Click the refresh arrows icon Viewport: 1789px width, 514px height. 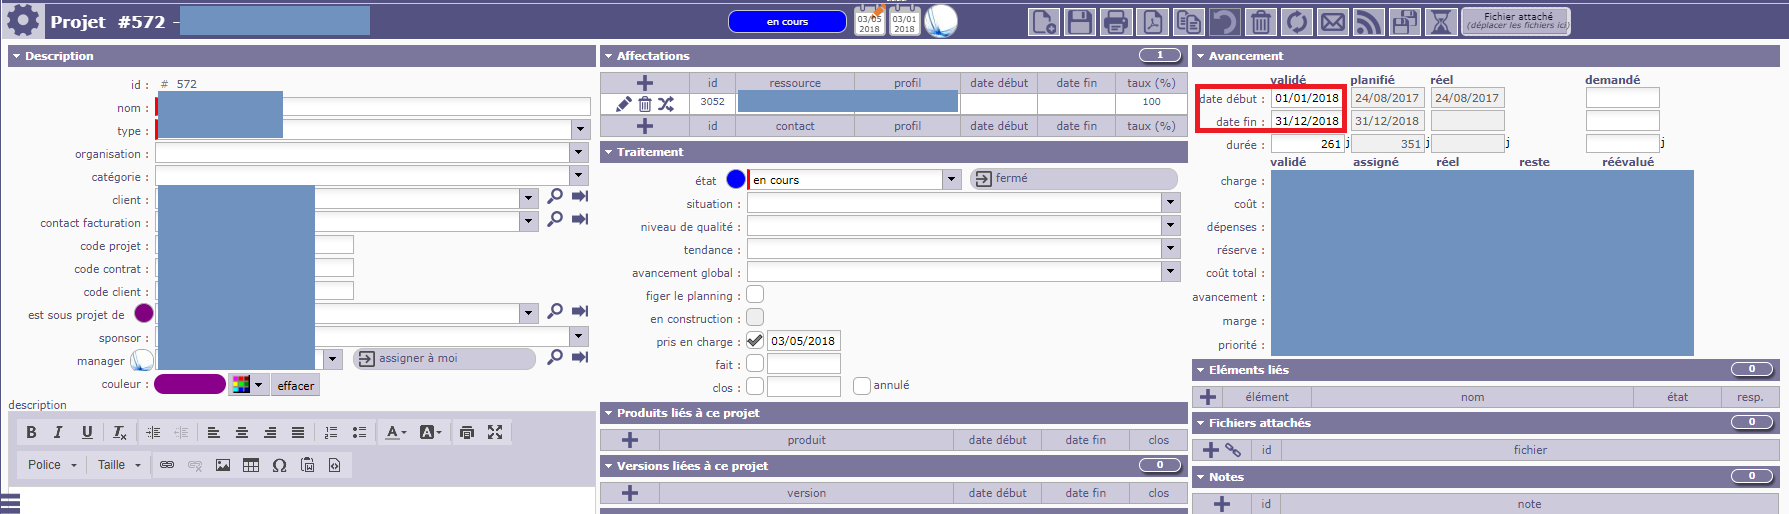pyautogui.click(x=1297, y=22)
